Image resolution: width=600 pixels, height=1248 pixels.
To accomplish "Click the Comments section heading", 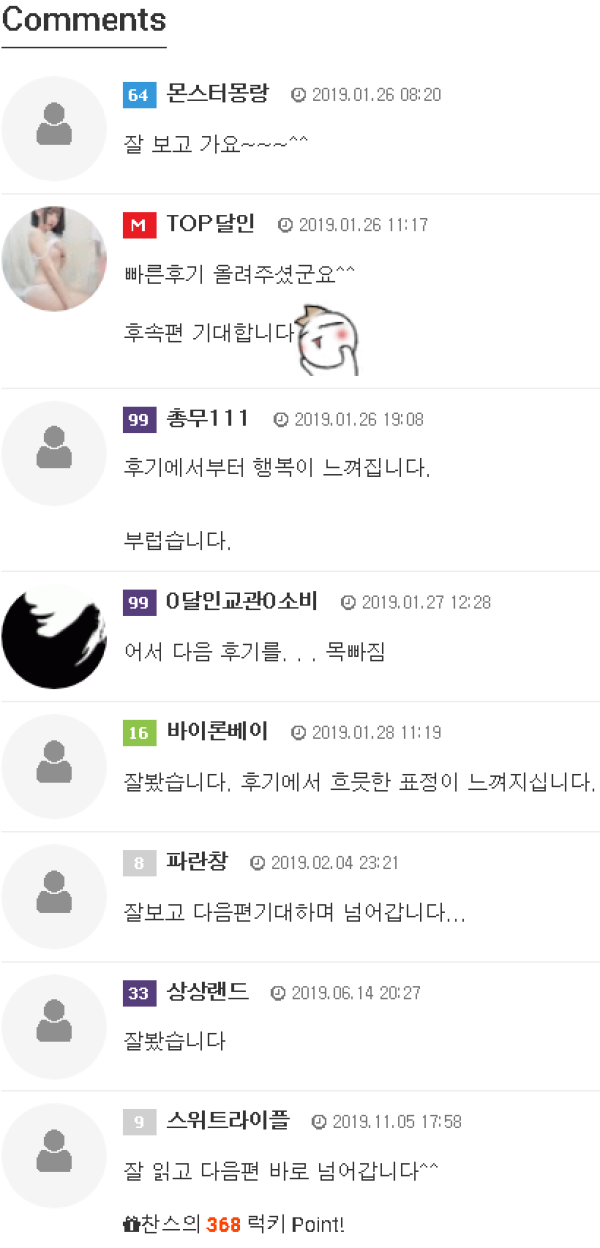I will tap(84, 20).
